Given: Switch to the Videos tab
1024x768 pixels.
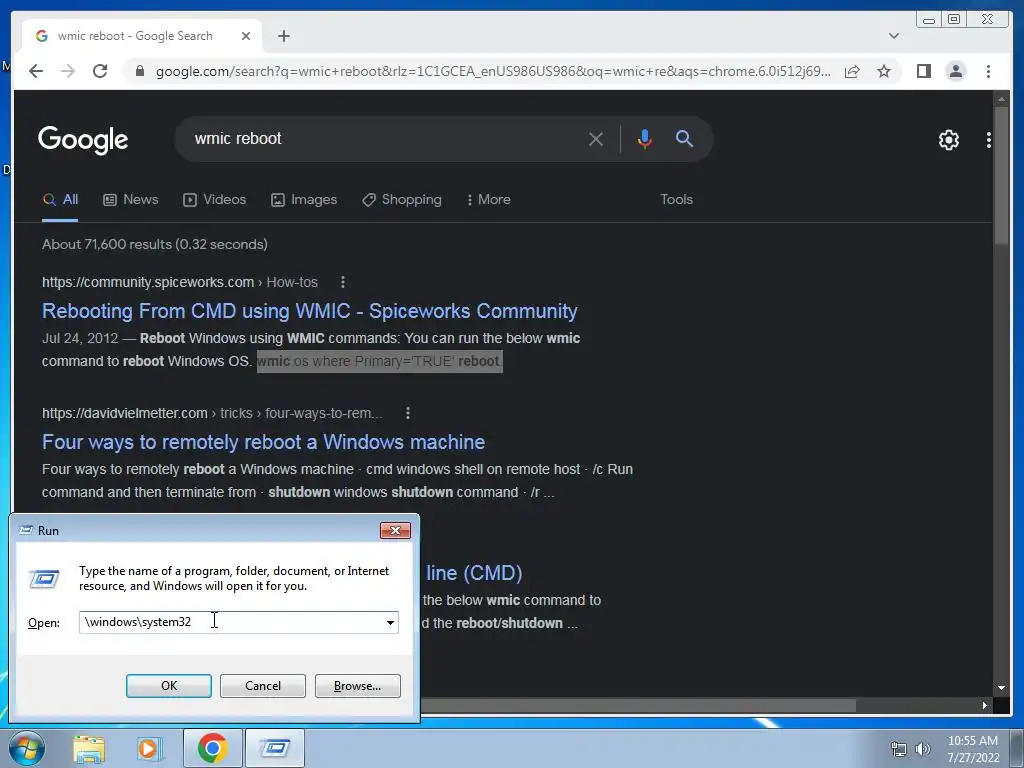Looking at the screenshot, I should (214, 200).
